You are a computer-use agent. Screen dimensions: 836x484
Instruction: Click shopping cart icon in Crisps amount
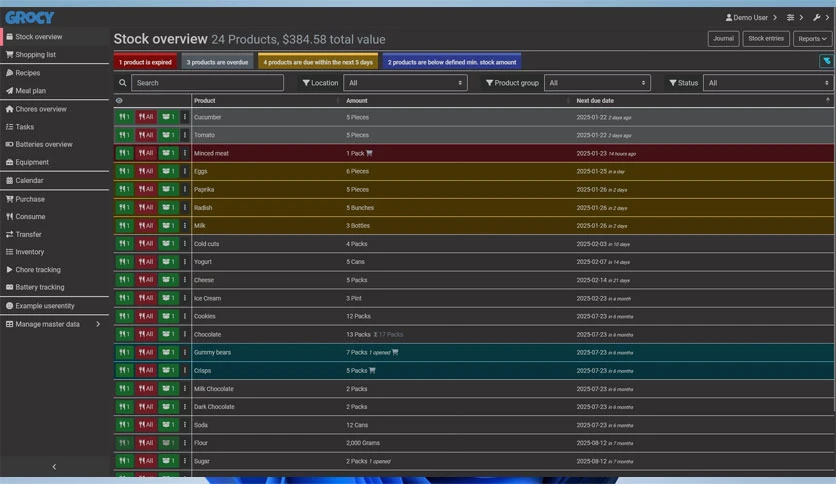click(x=372, y=370)
